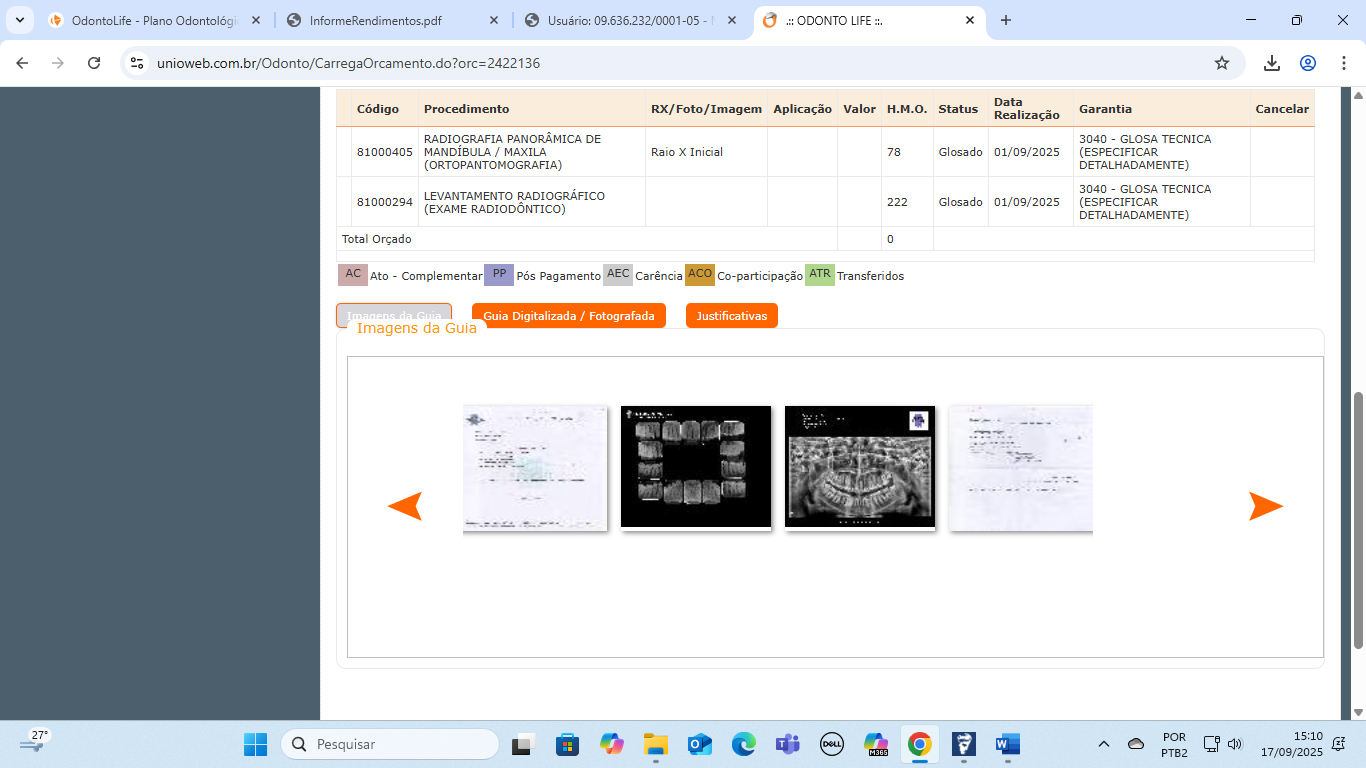Image resolution: width=1366 pixels, height=768 pixels.
Task: Click the right orange carousel arrow
Action: point(1265,506)
